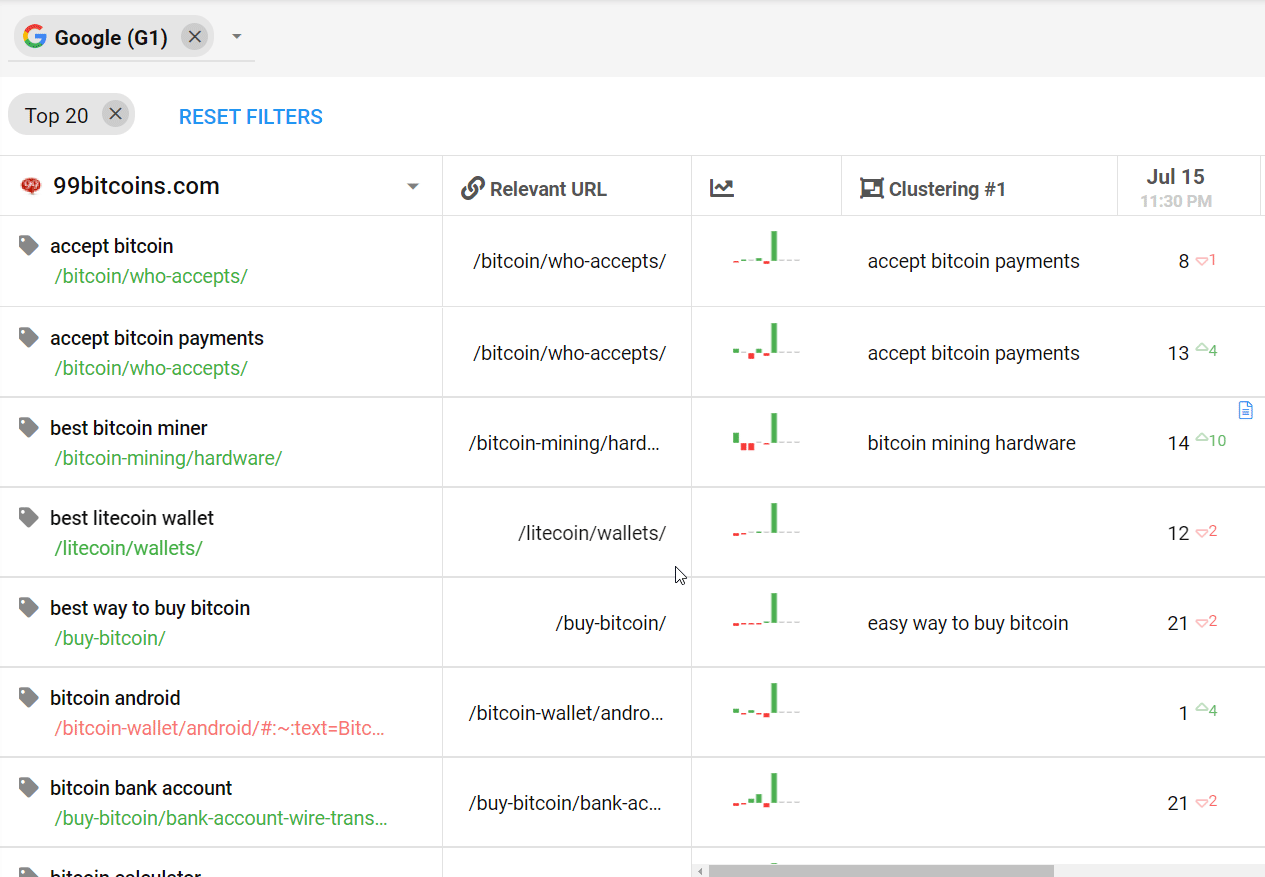Click the Google logo in the search engine chip

[35, 37]
